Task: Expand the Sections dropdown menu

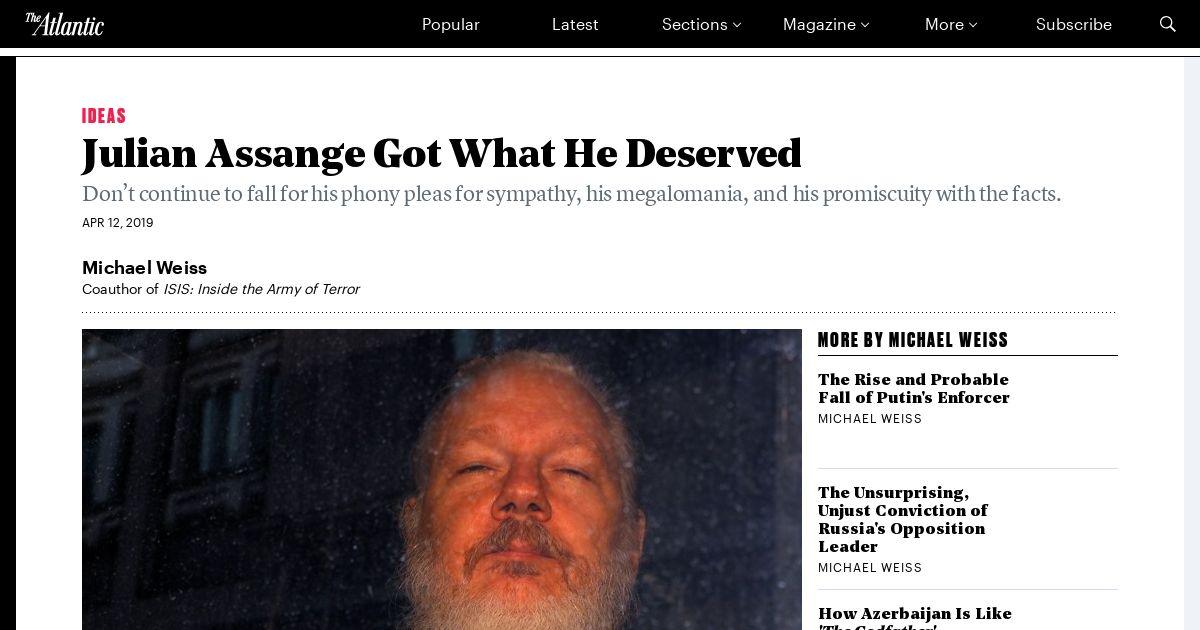Action: click(701, 24)
